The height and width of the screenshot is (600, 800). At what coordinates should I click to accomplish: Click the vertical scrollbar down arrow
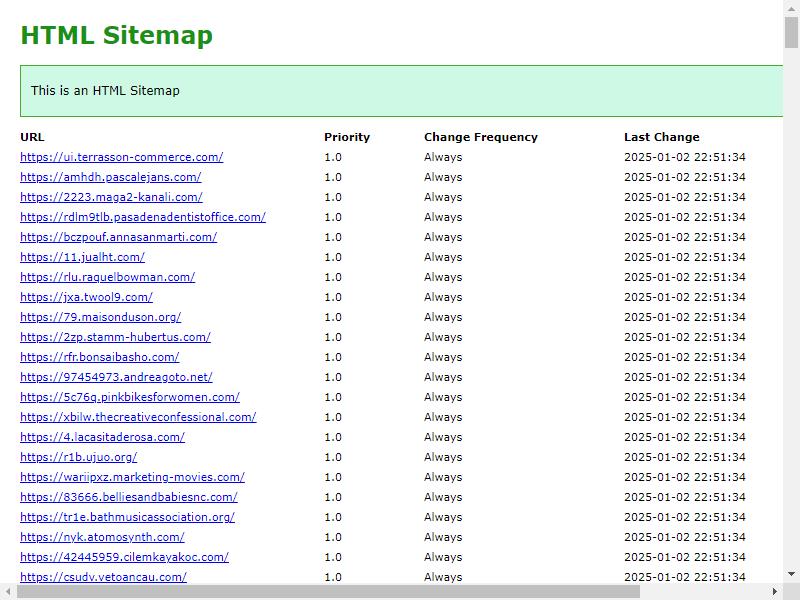click(x=791, y=574)
